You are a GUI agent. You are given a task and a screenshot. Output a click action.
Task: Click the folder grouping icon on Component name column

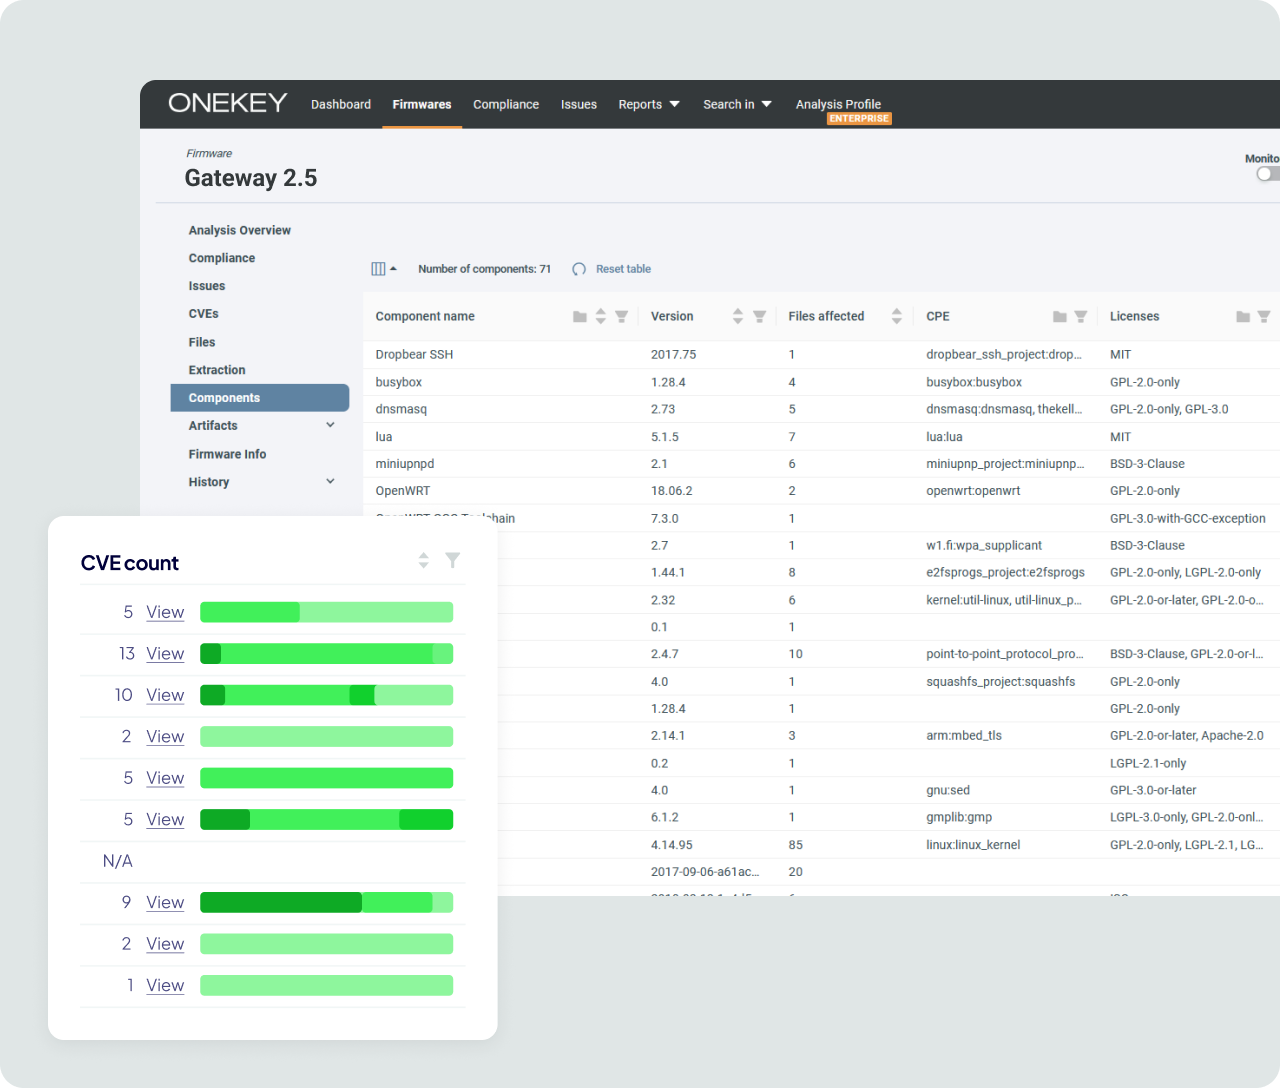click(579, 316)
